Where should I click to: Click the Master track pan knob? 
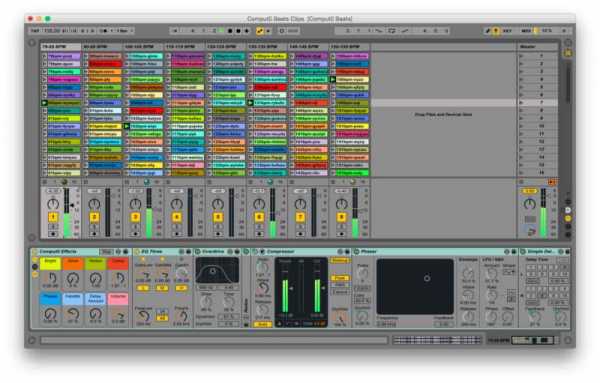click(530, 204)
